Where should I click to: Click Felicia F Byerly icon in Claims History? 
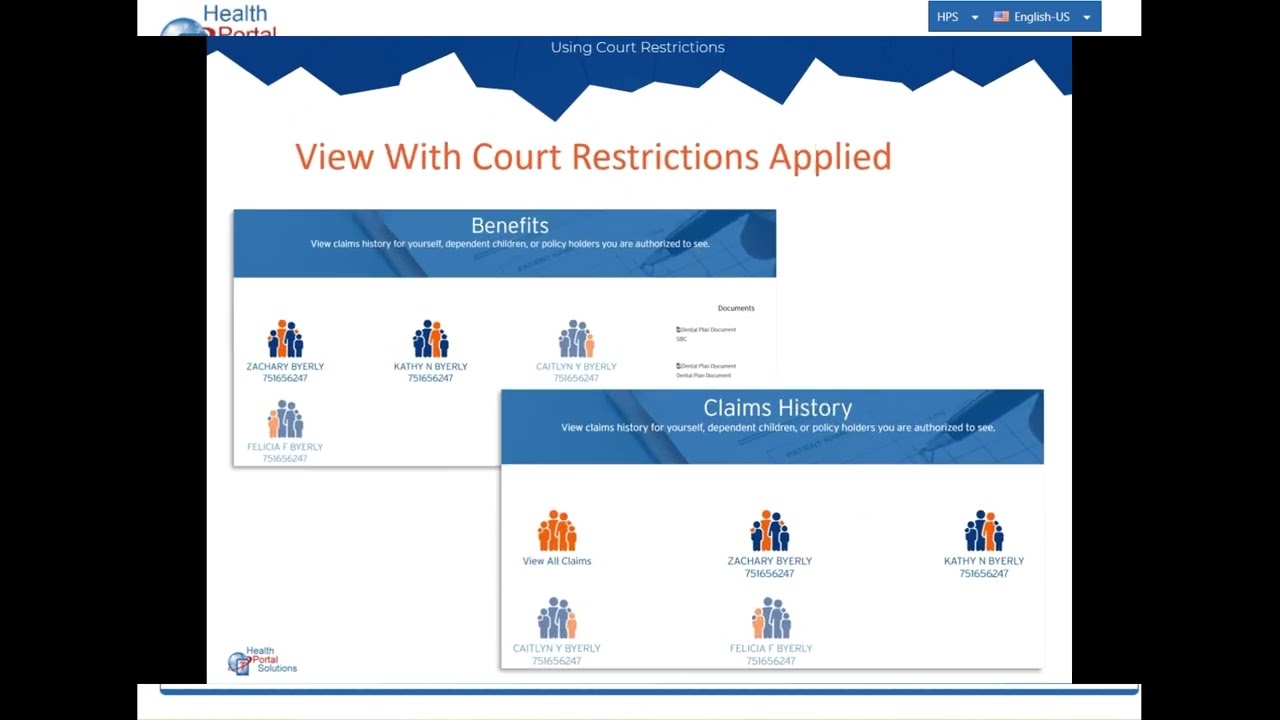point(771,618)
